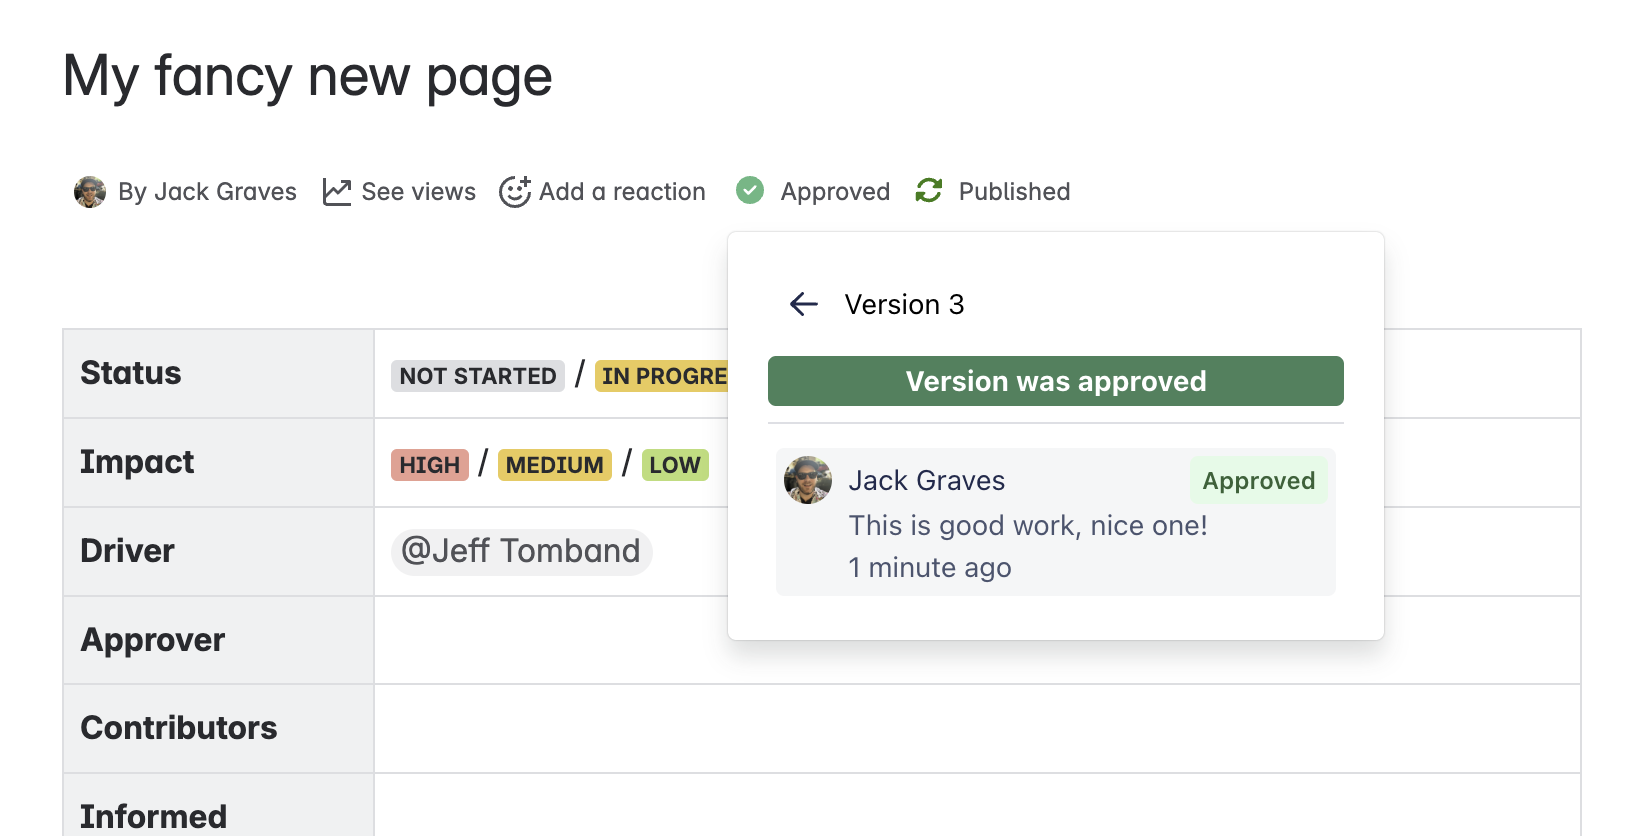Click Jack Graves' avatar in the byline
The width and height of the screenshot is (1626, 836).
pyautogui.click(x=90, y=191)
